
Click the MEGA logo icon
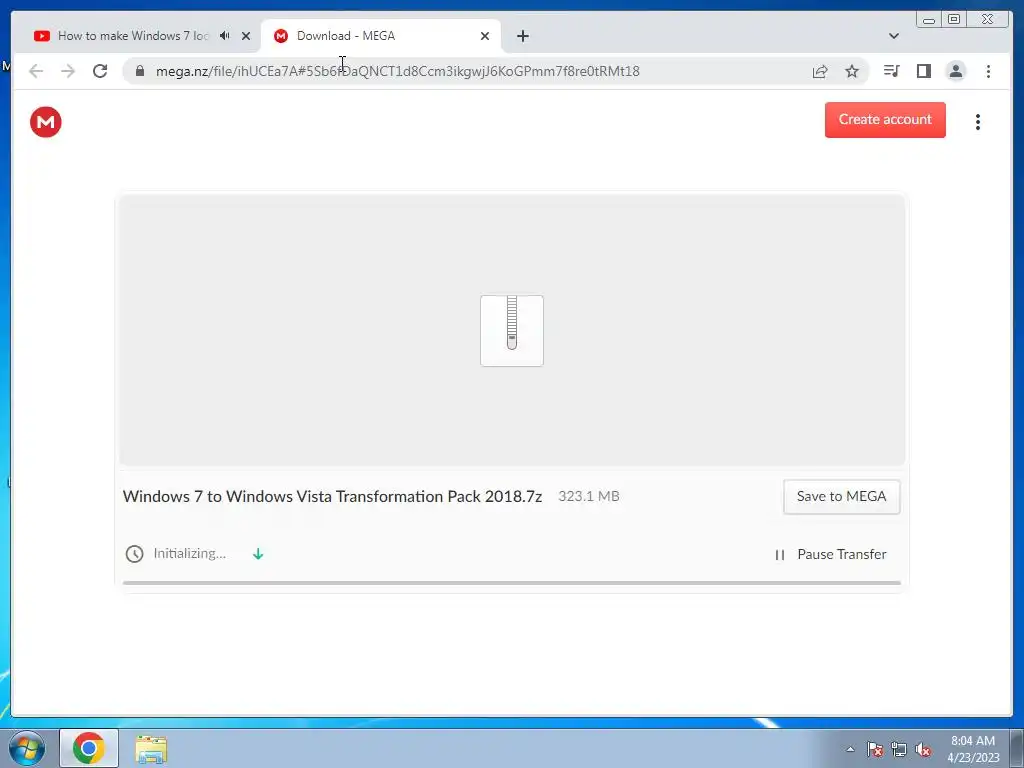(x=46, y=122)
